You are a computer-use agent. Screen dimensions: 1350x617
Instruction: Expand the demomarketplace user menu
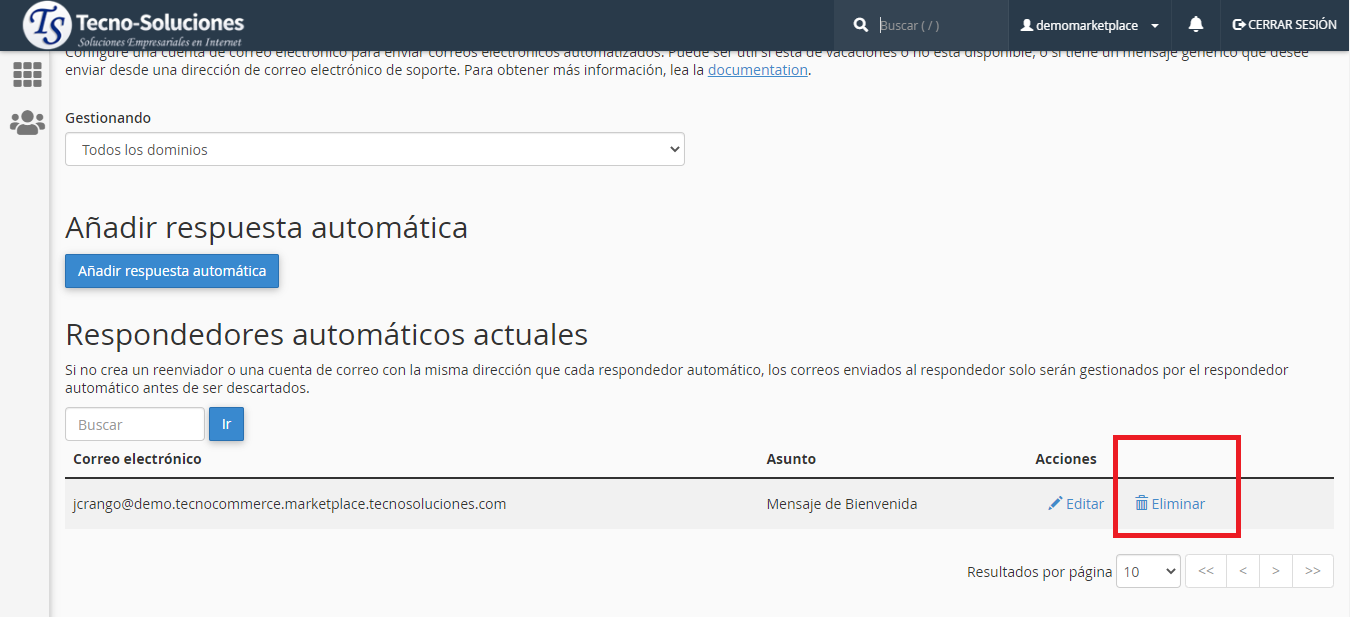tap(1089, 25)
